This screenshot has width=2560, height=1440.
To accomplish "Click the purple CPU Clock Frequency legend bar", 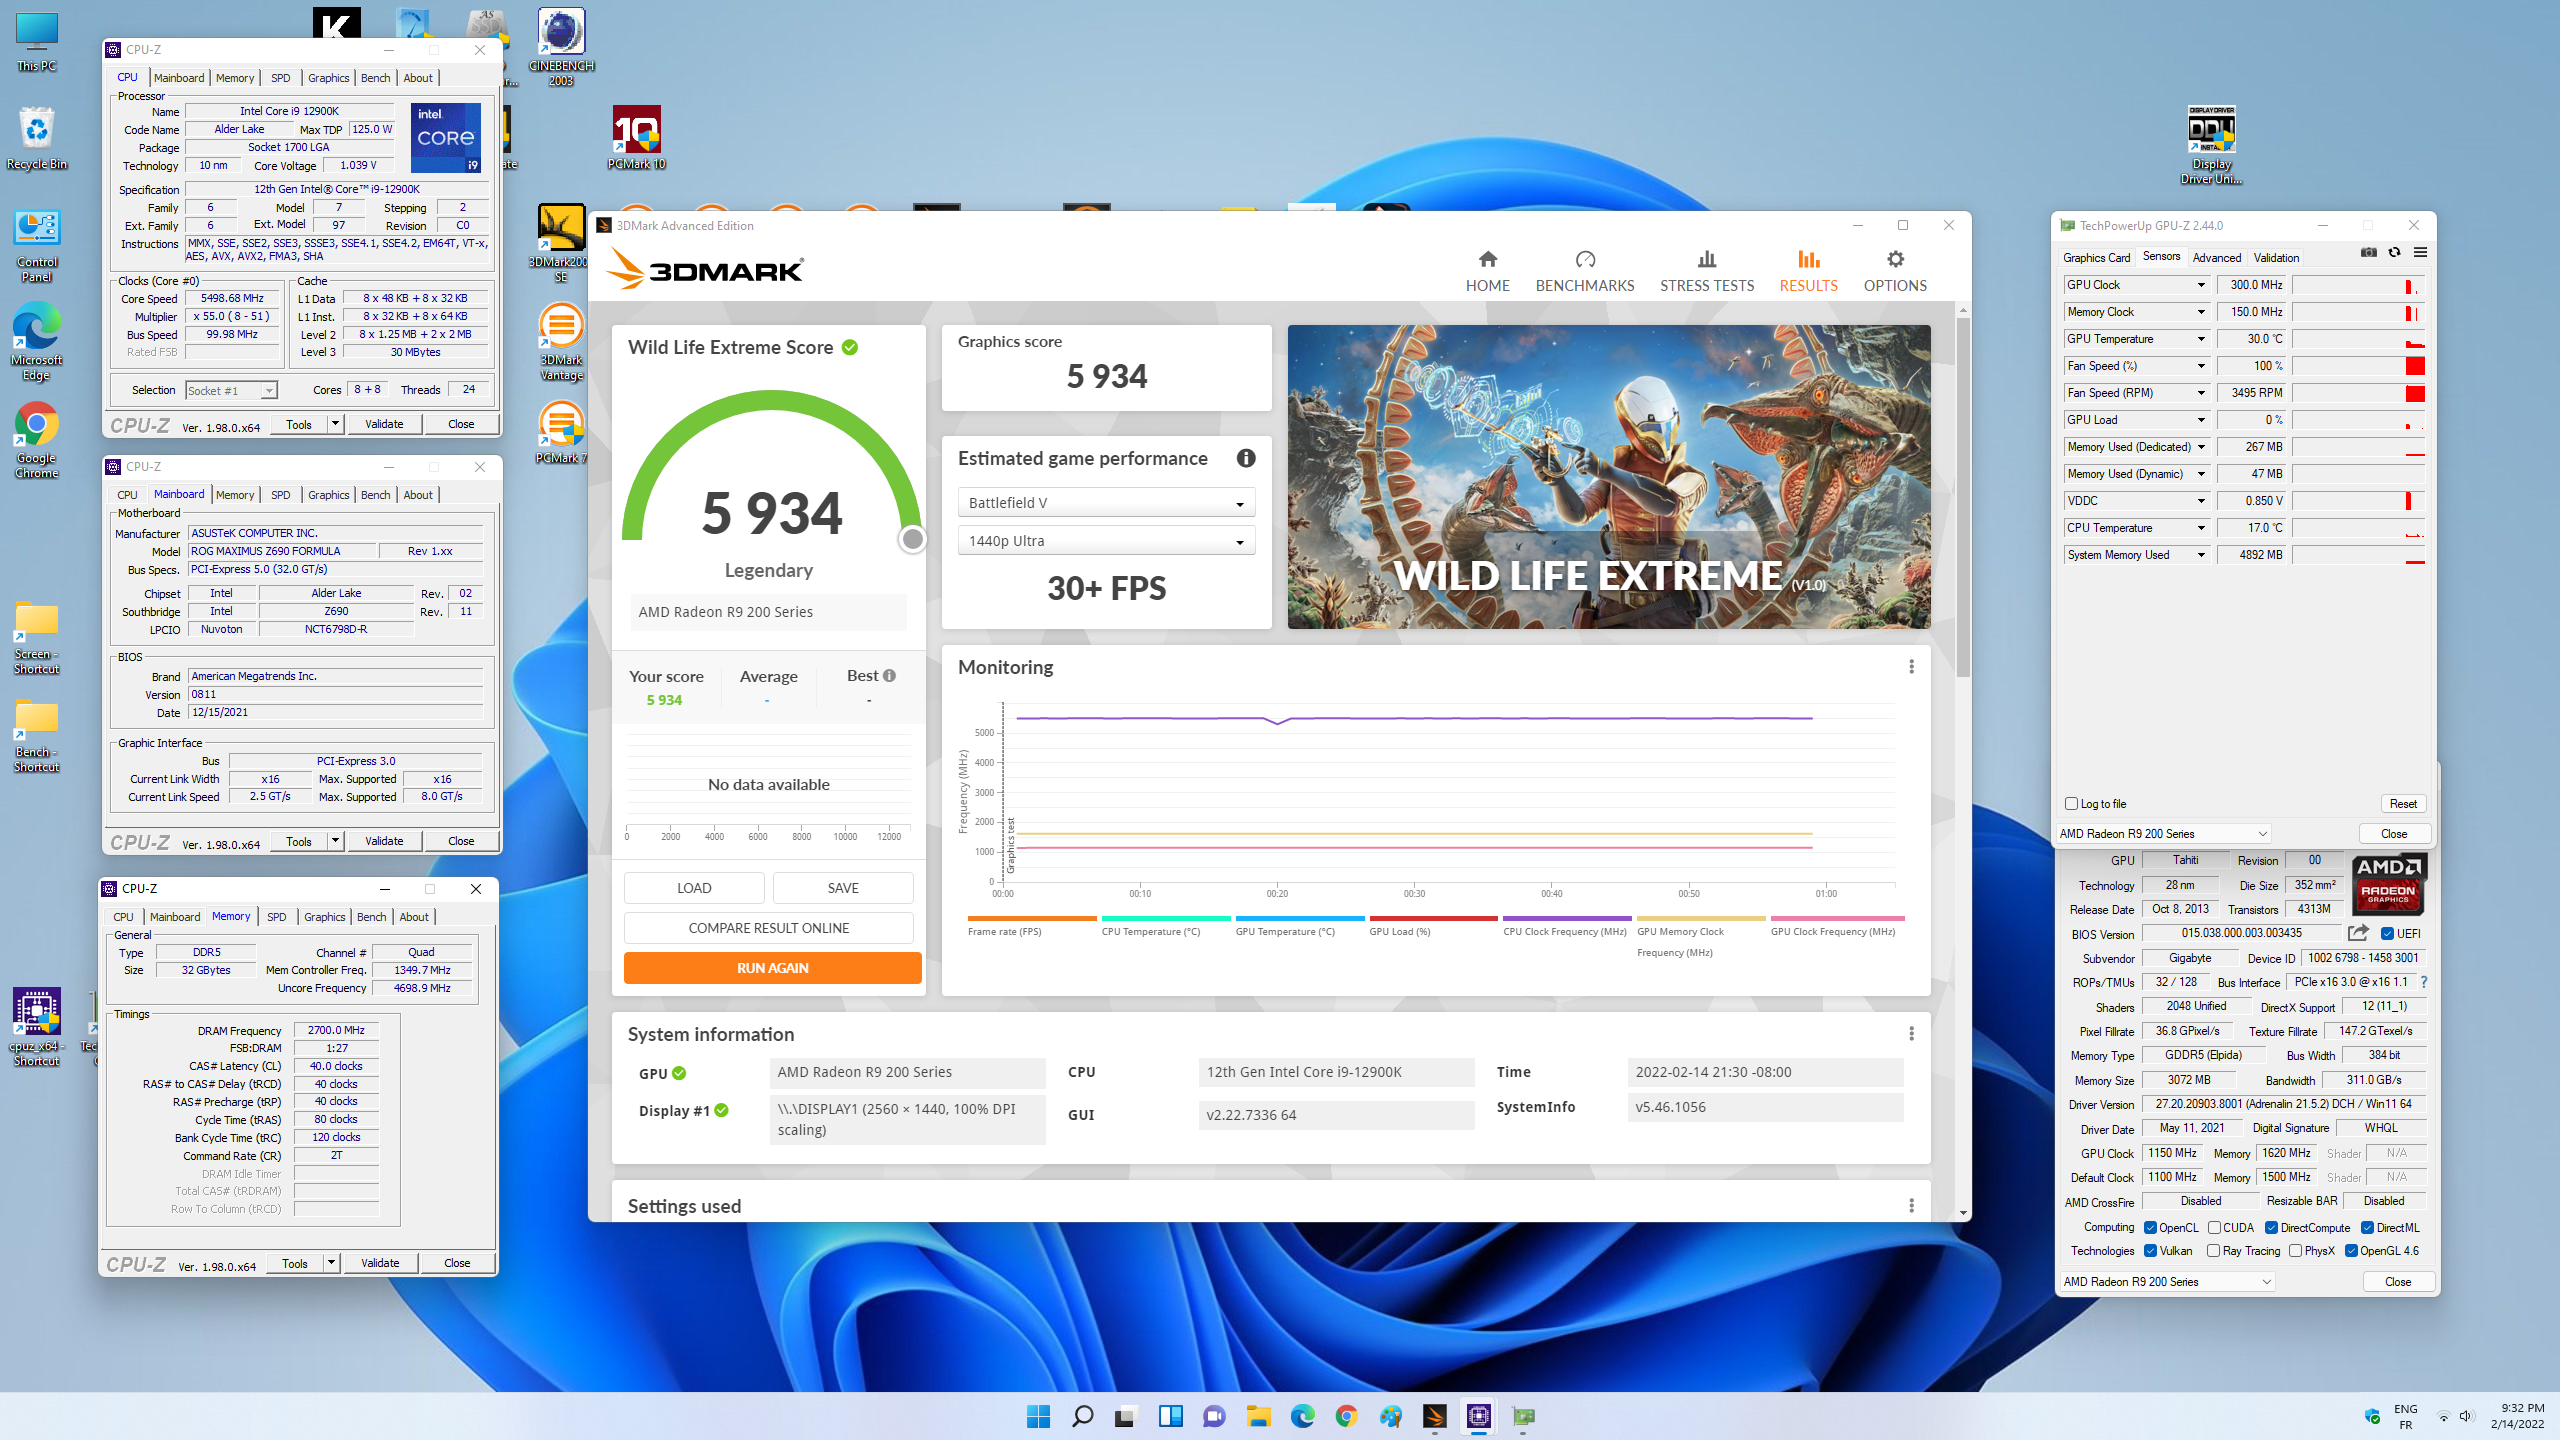I will (x=1566, y=918).
